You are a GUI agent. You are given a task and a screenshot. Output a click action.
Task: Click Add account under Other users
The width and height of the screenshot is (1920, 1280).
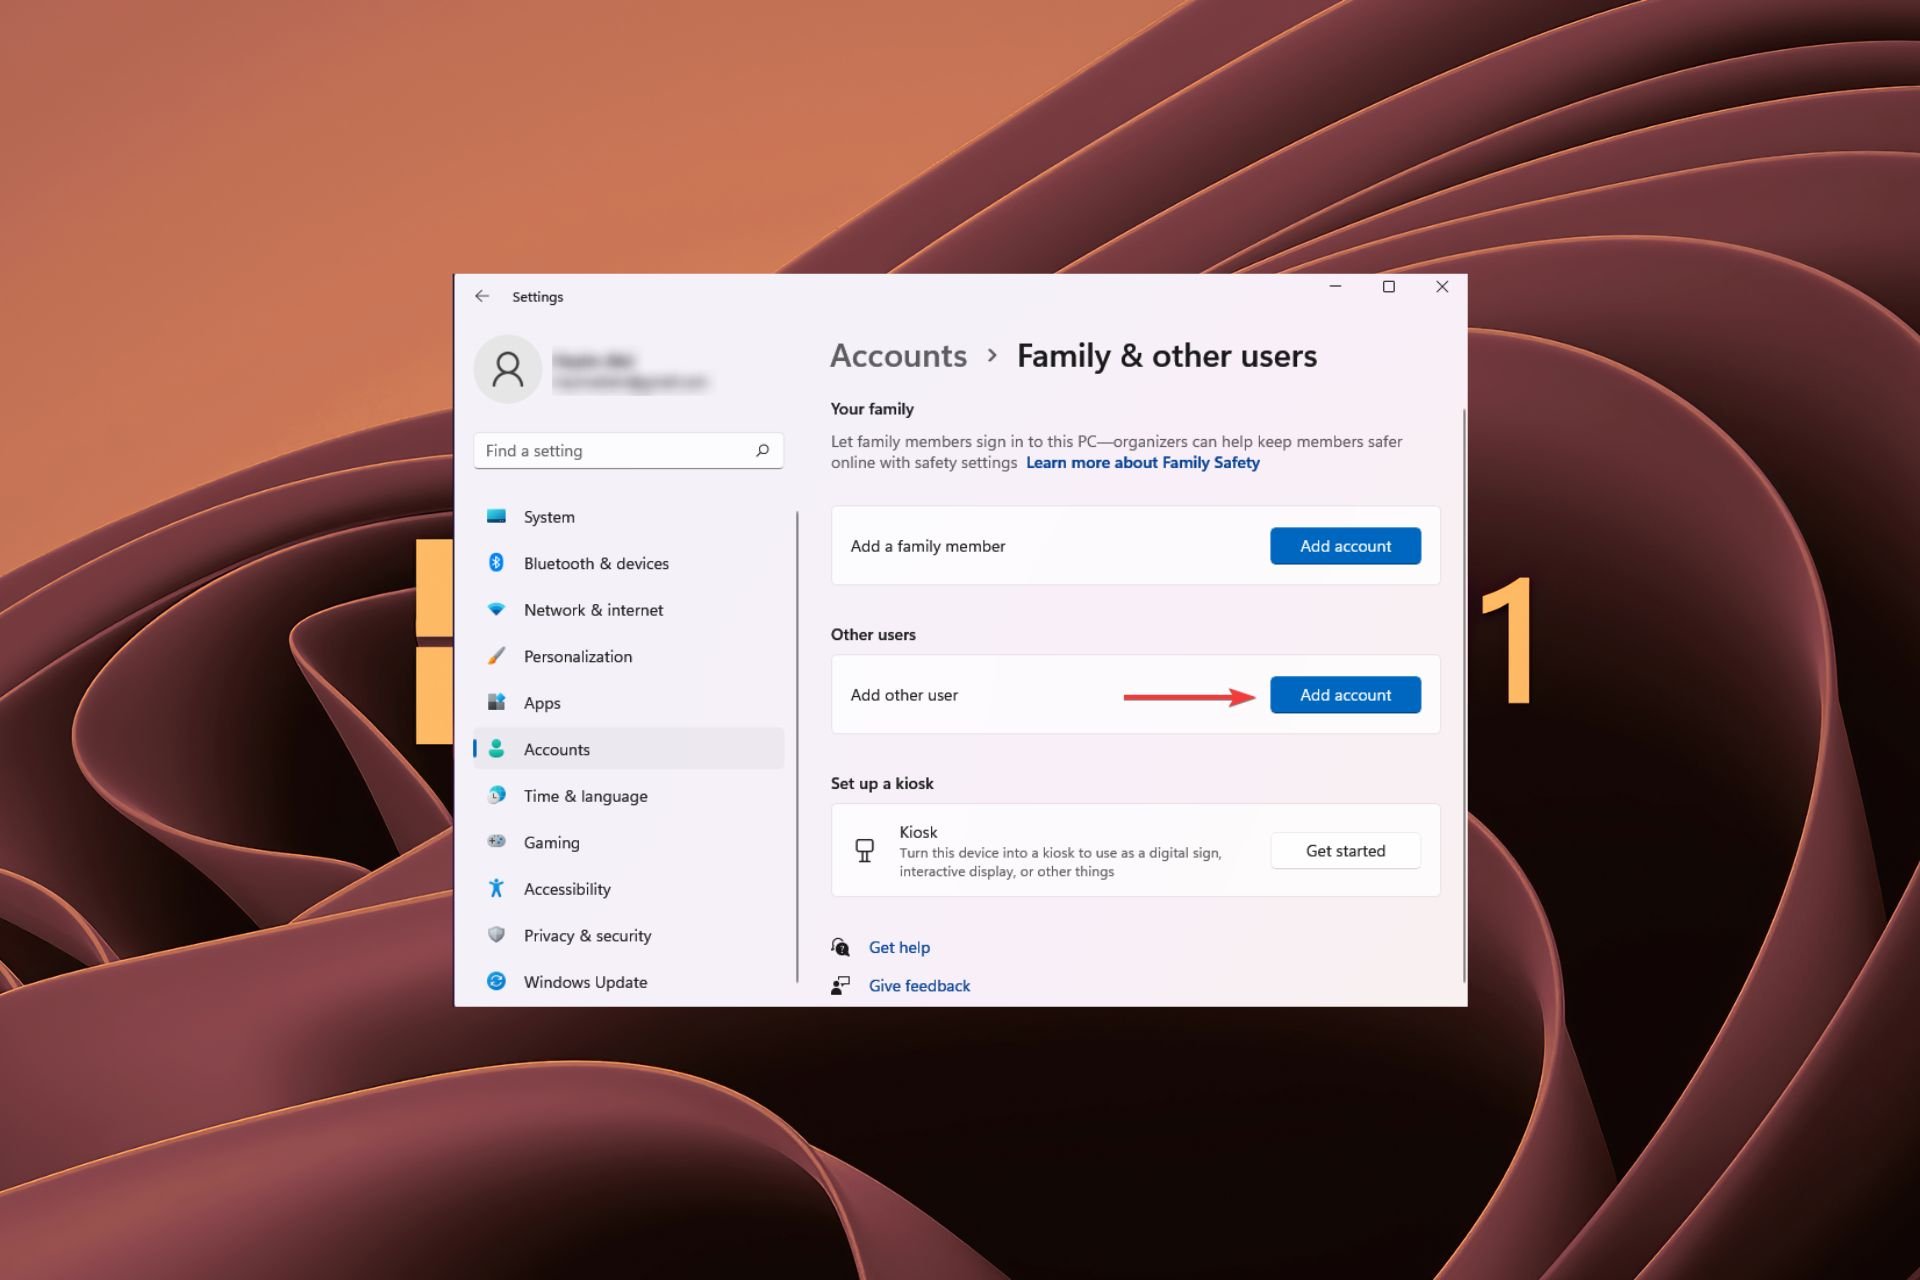1344,694
